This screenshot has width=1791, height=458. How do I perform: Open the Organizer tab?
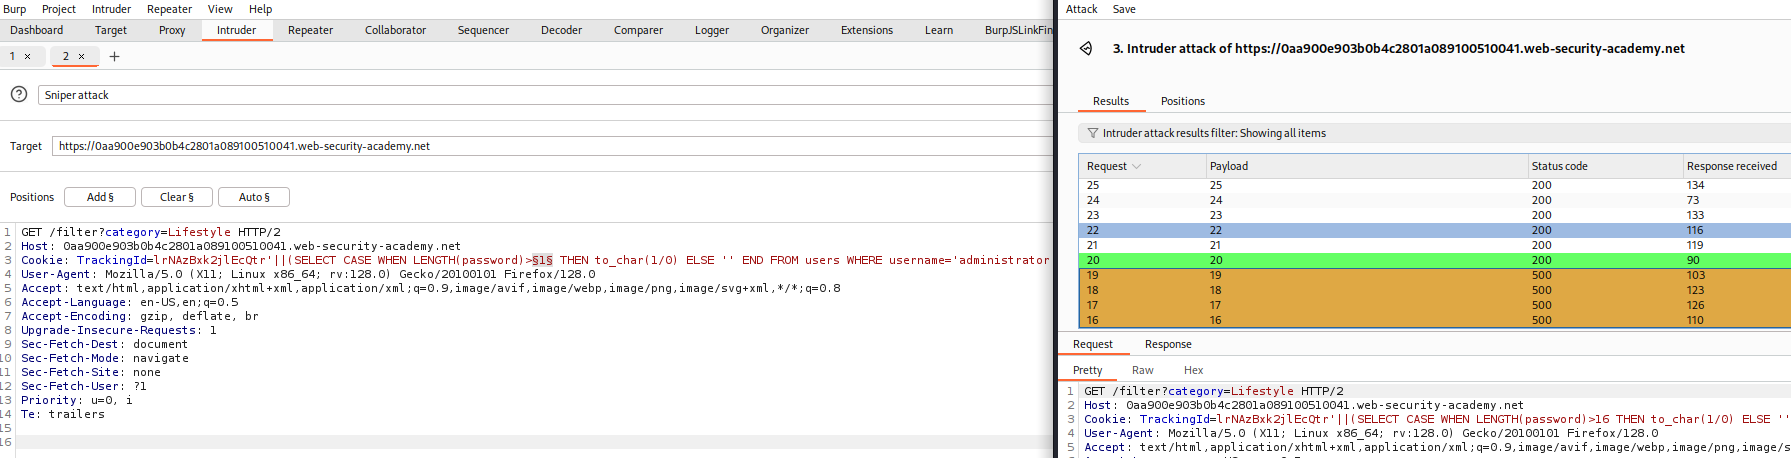[785, 30]
